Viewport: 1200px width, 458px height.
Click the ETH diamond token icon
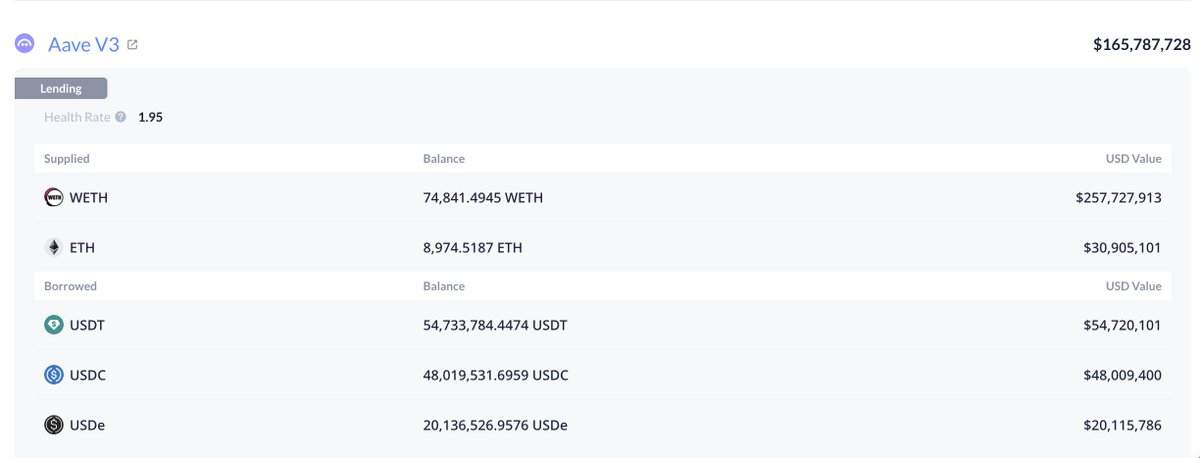tap(54, 247)
